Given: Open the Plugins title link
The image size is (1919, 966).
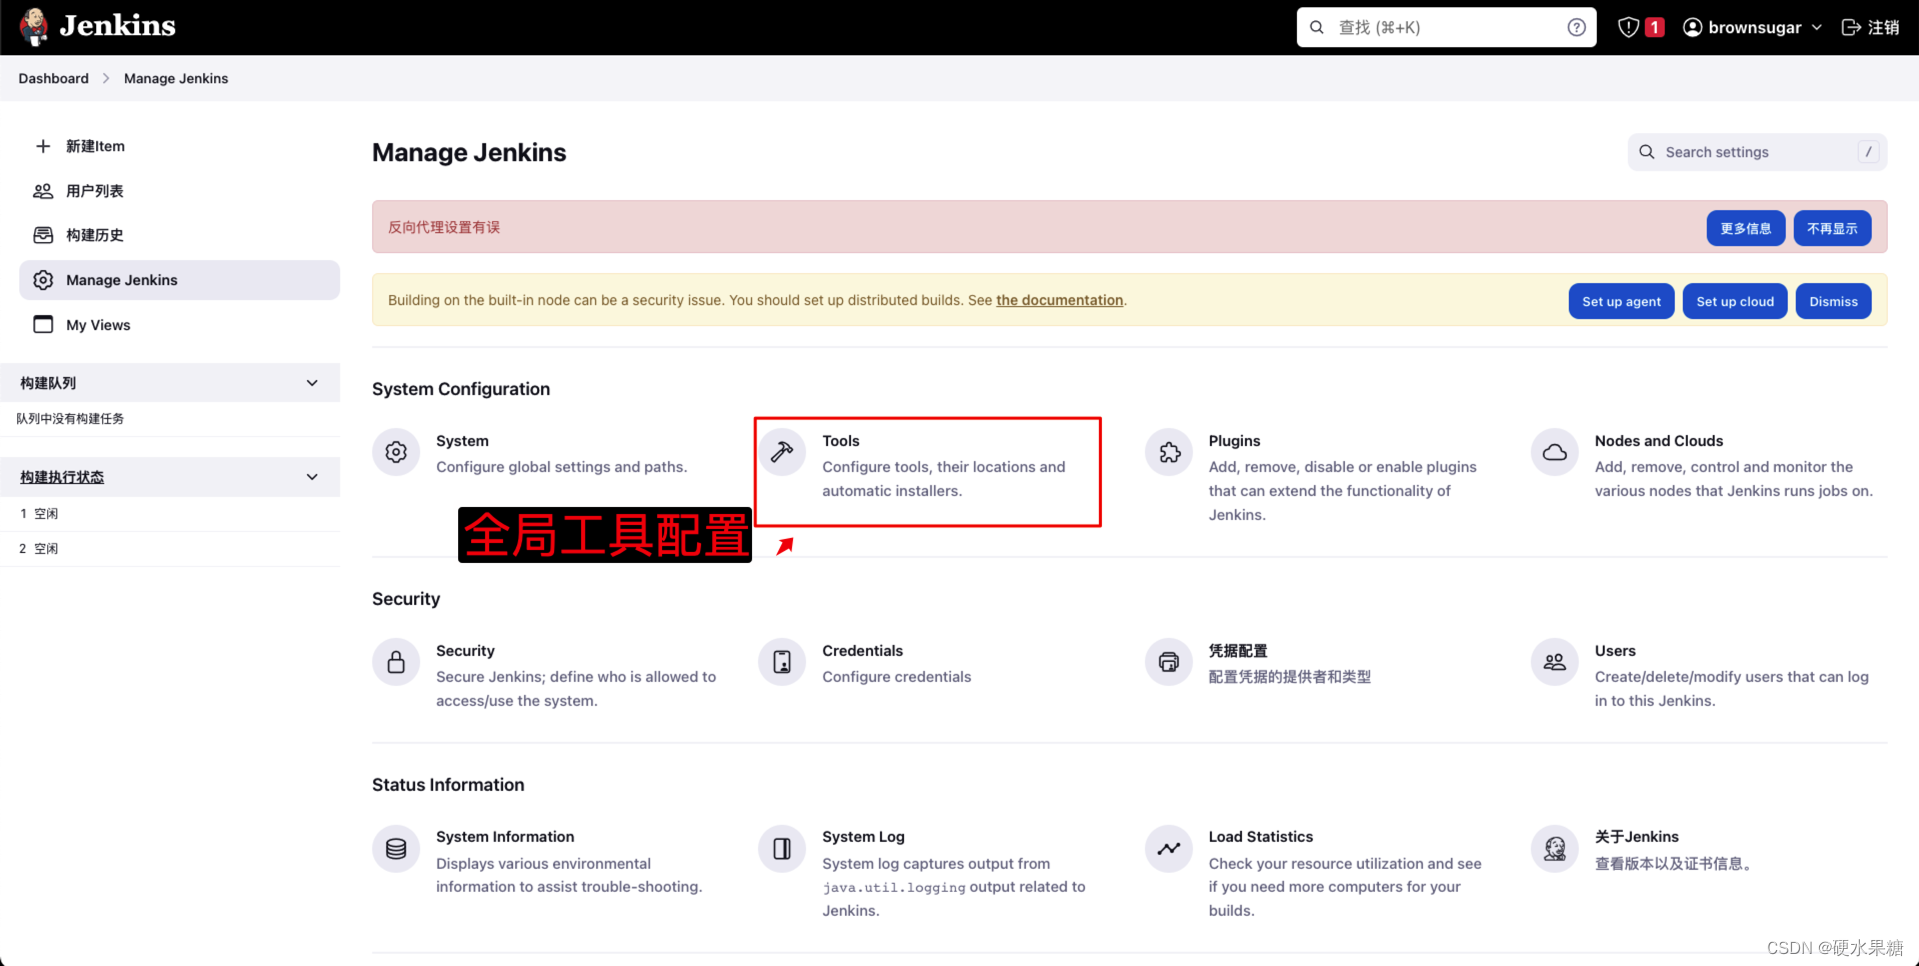Looking at the screenshot, I should [1234, 441].
